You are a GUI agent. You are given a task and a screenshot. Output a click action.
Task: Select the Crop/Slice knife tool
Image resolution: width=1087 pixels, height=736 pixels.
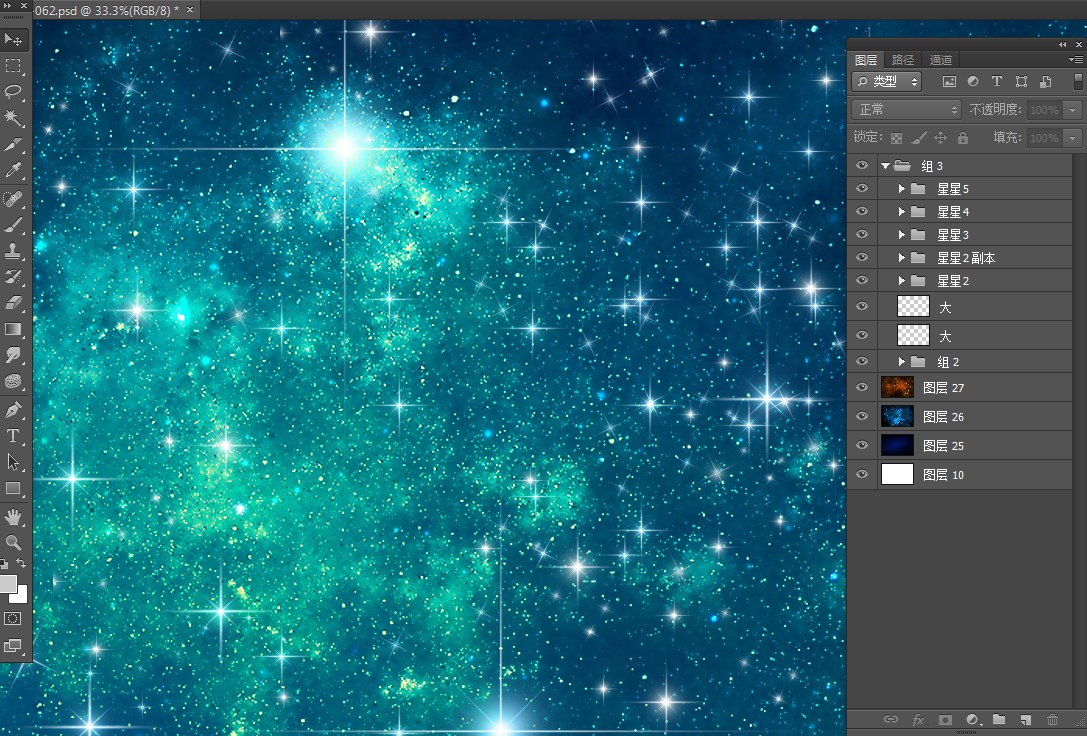[x=13, y=144]
